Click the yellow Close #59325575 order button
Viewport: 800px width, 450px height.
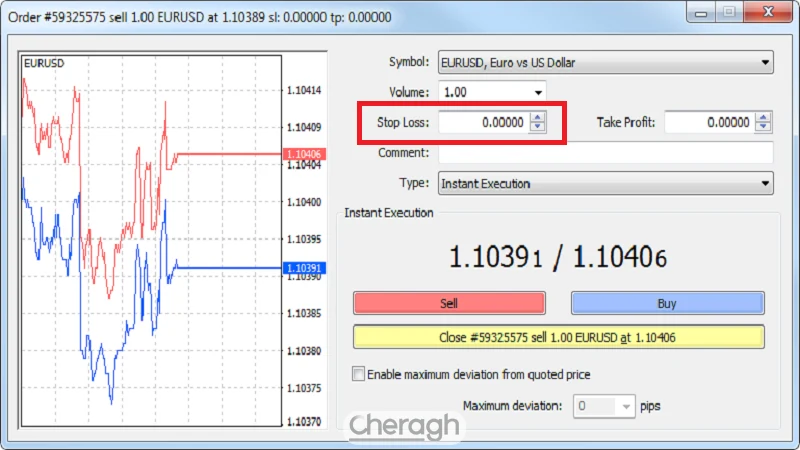558,338
